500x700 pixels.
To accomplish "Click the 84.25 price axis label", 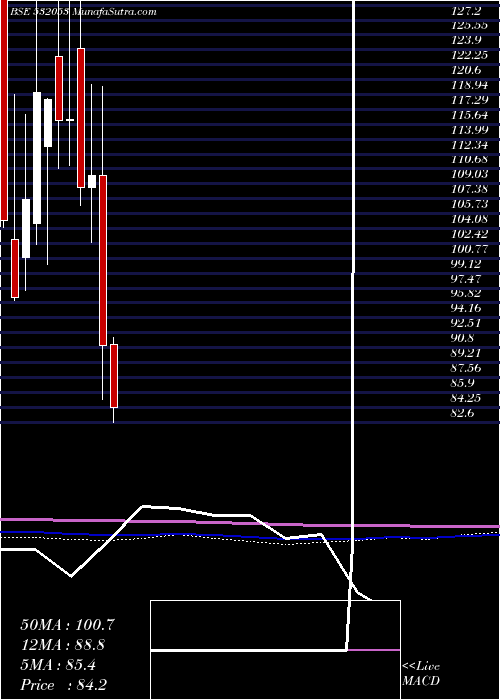I will click(467, 398).
